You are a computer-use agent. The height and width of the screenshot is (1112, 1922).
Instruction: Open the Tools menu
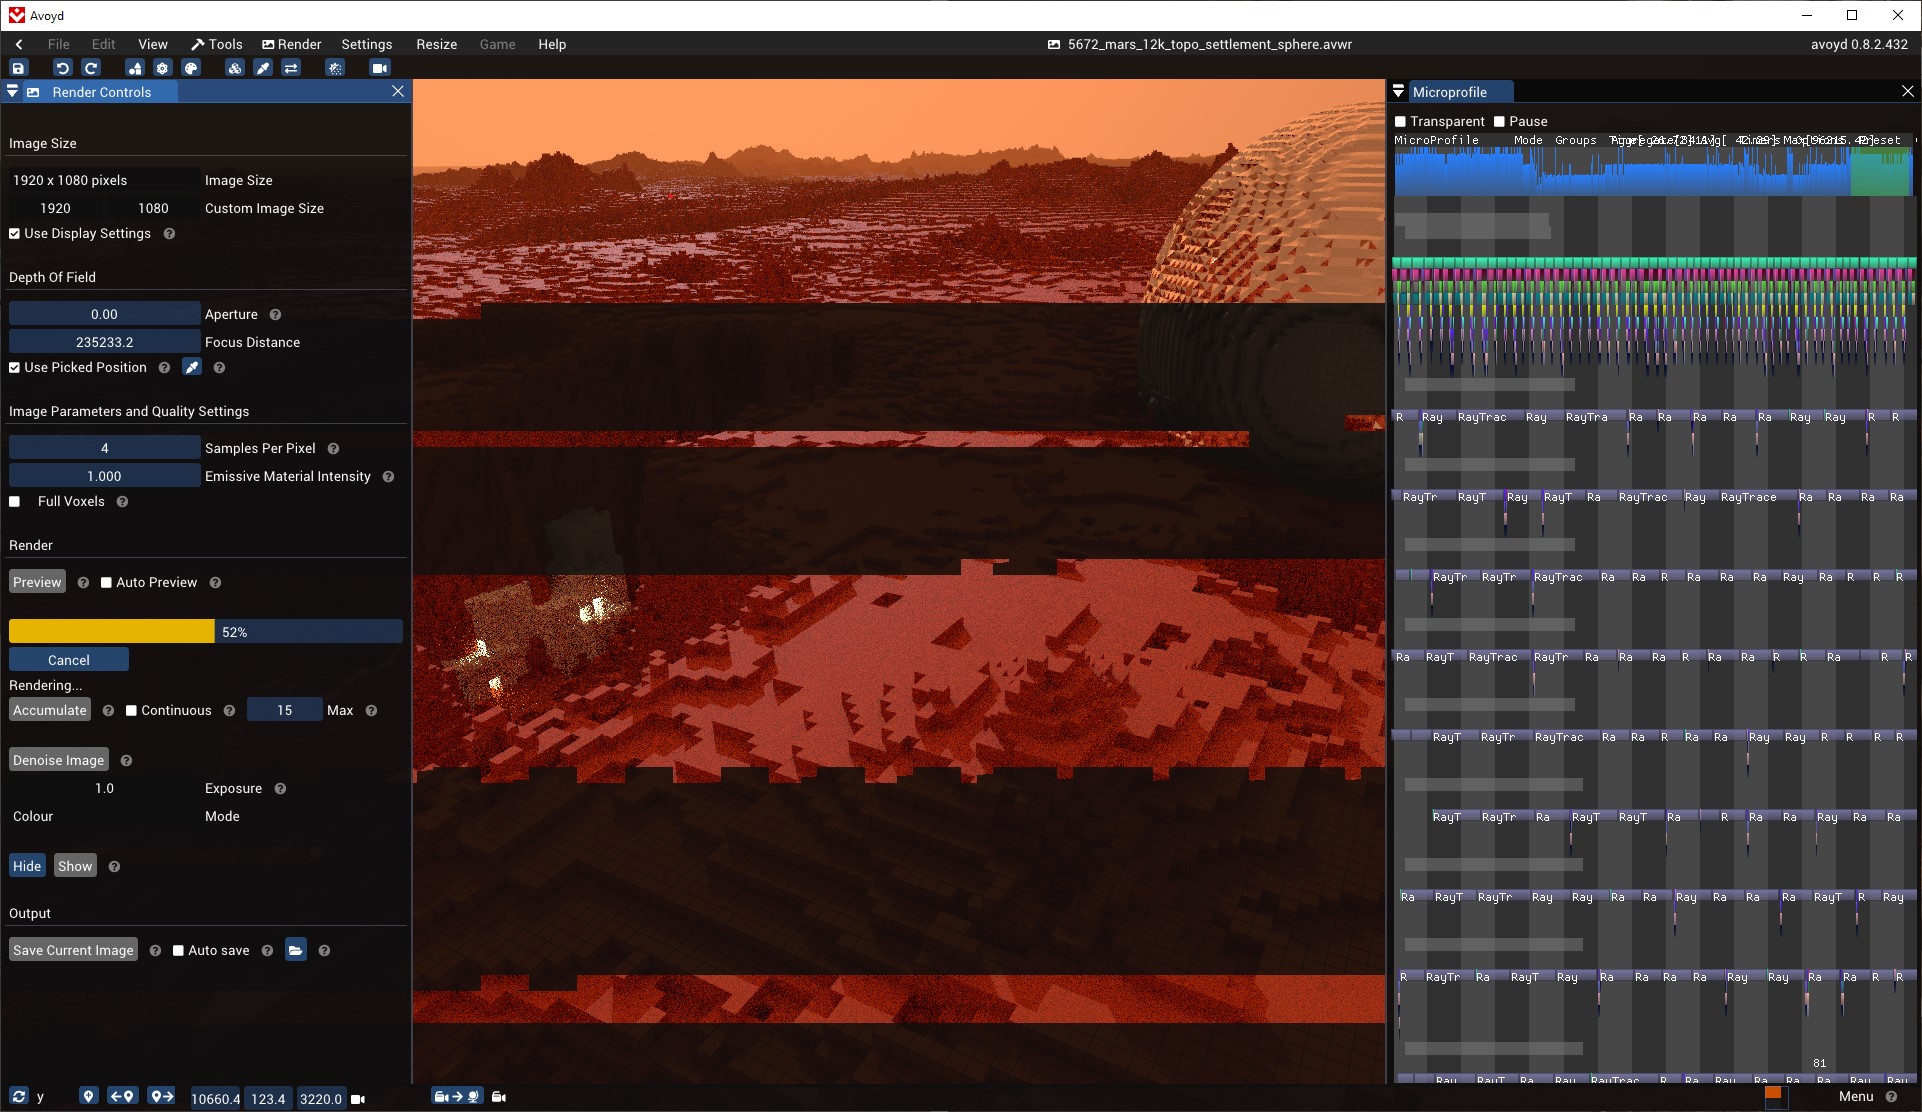pos(217,44)
